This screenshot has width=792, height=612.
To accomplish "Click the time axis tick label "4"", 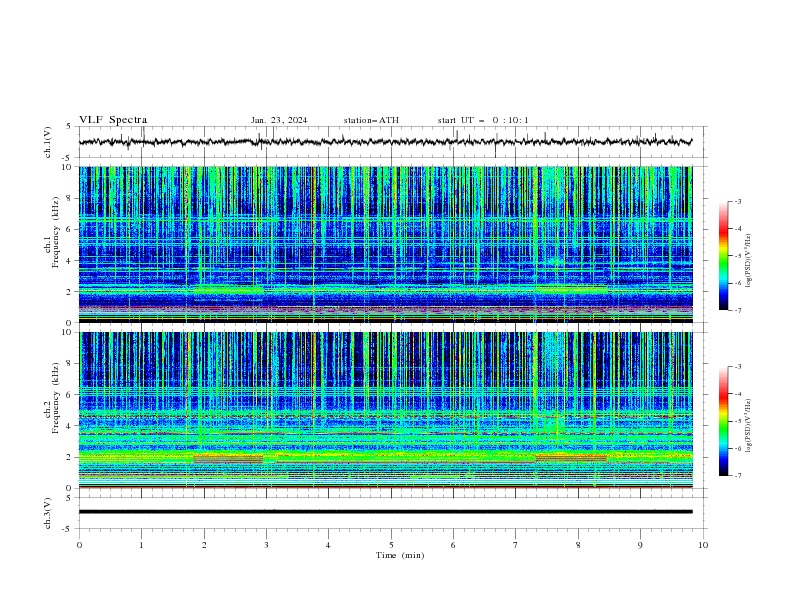I will coord(328,545).
